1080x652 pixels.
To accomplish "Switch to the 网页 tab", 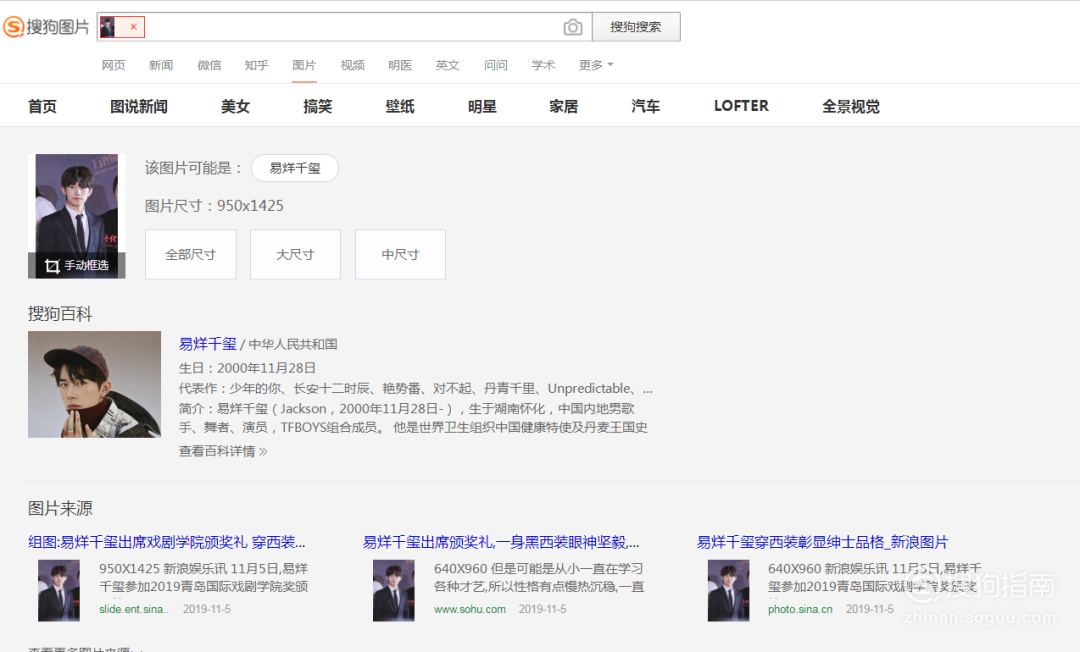I will click(114, 65).
